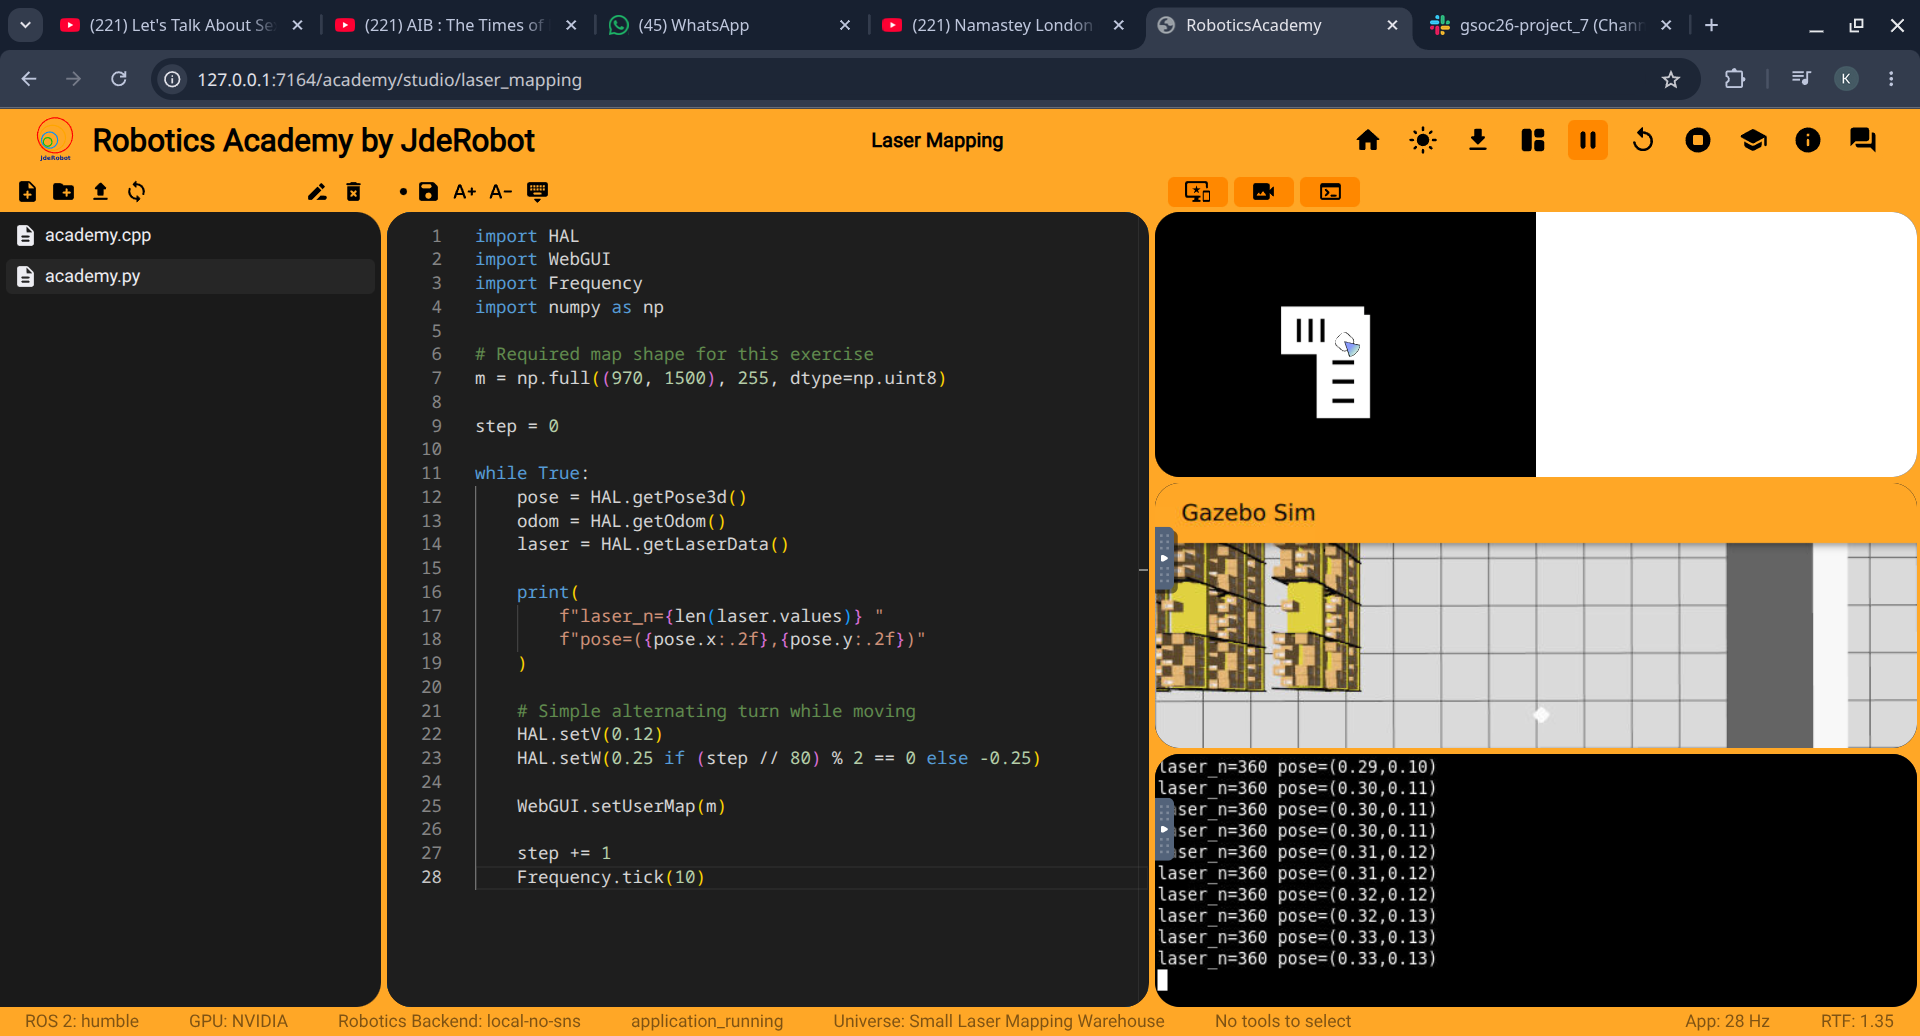Open the forum chat bubbles icon
The width and height of the screenshot is (1920, 1036).
coord(1863,140)
